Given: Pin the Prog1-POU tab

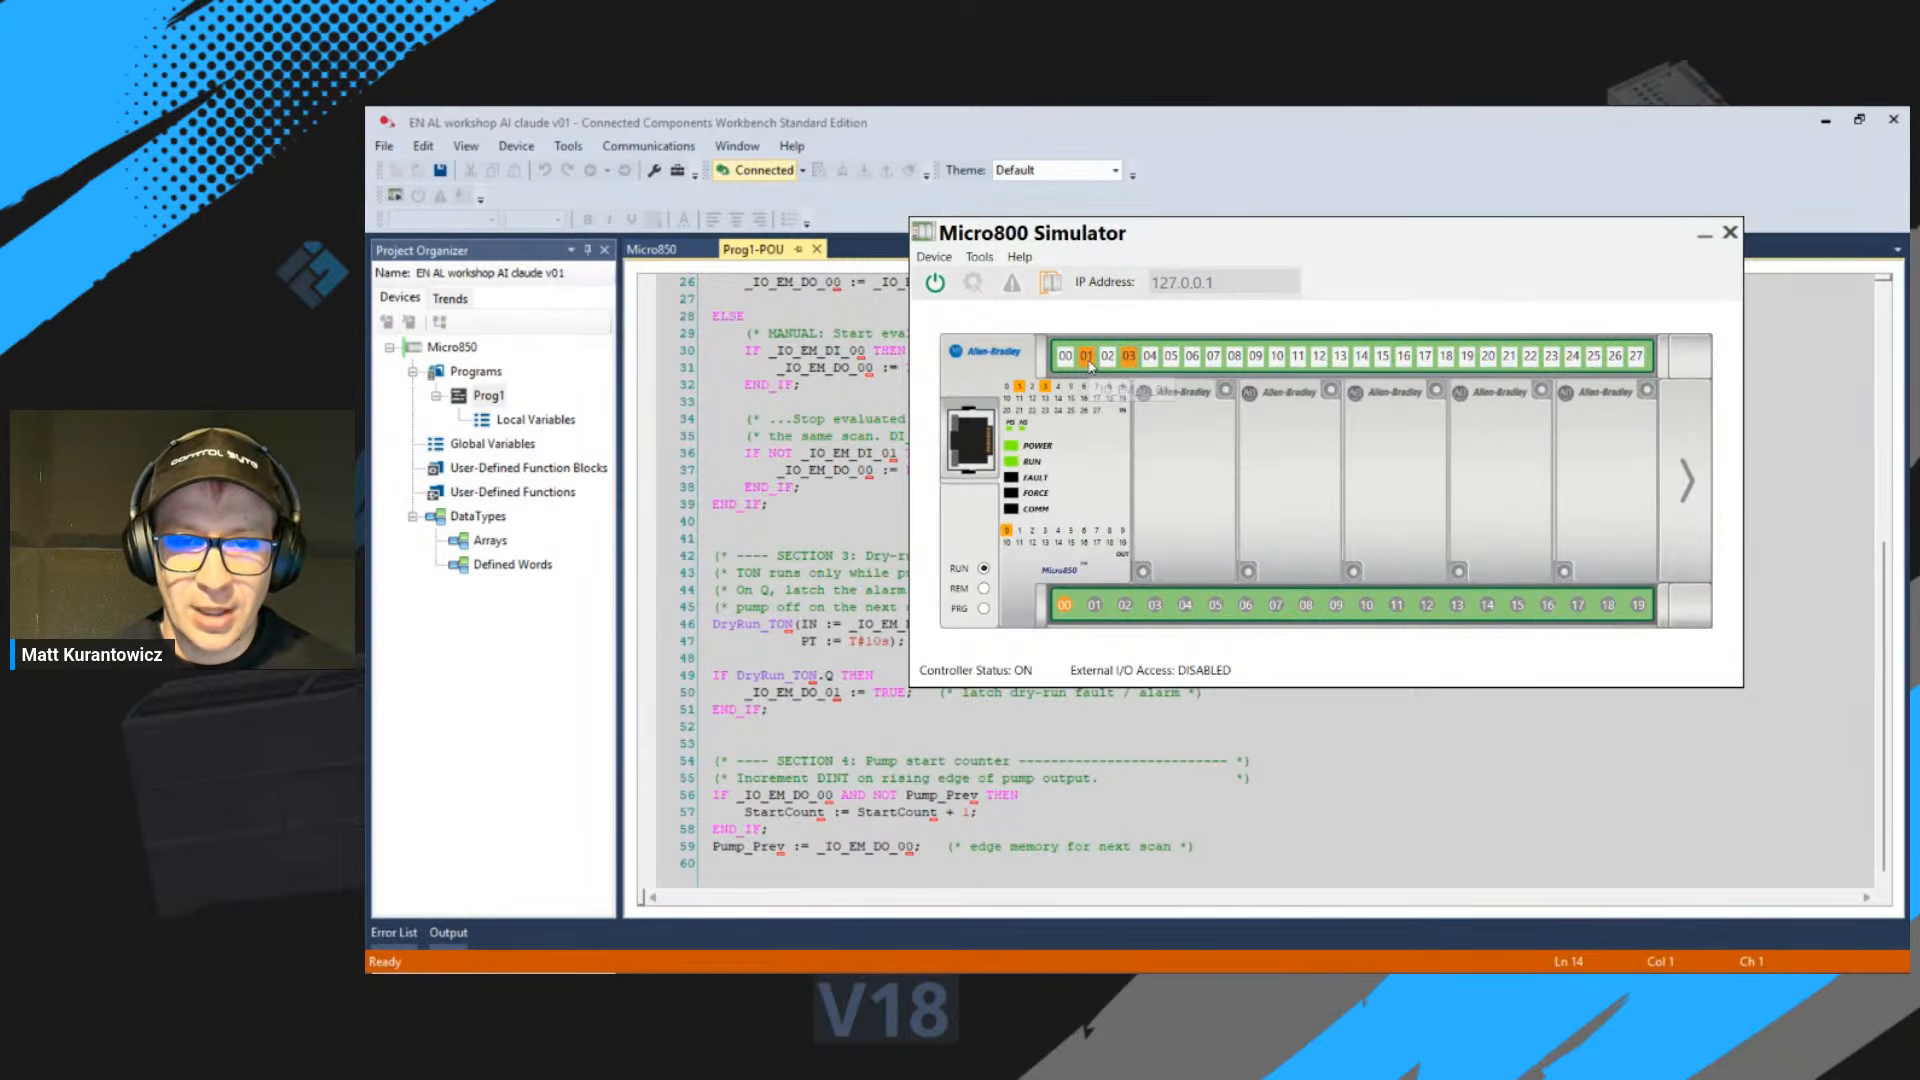Looking at the screenshot, I should coord(798,249).
